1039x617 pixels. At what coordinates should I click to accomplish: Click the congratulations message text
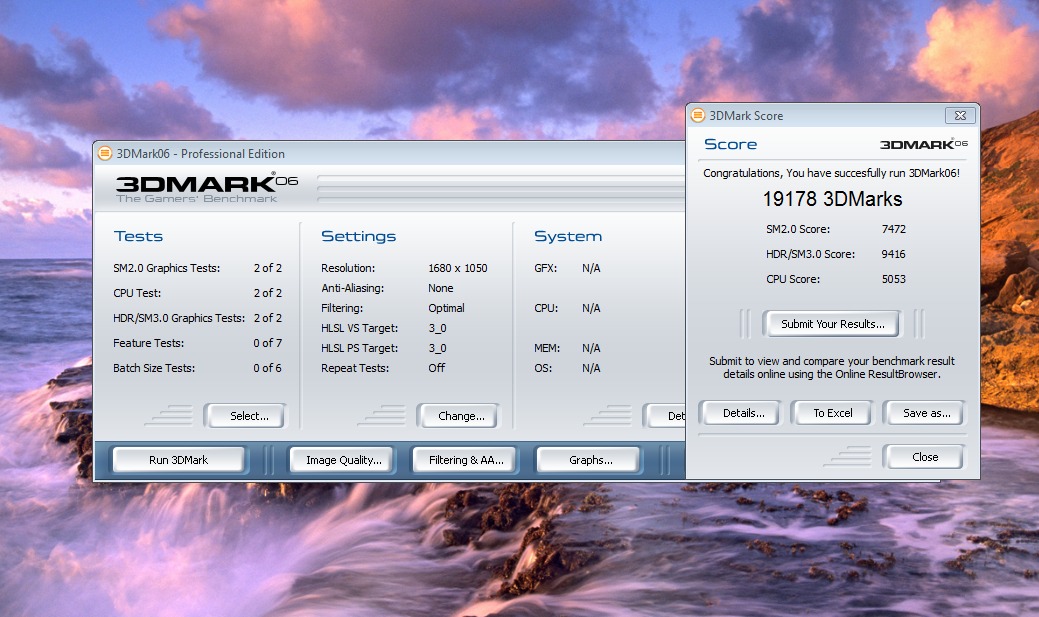pyautogui.click(x=831, y=173)
